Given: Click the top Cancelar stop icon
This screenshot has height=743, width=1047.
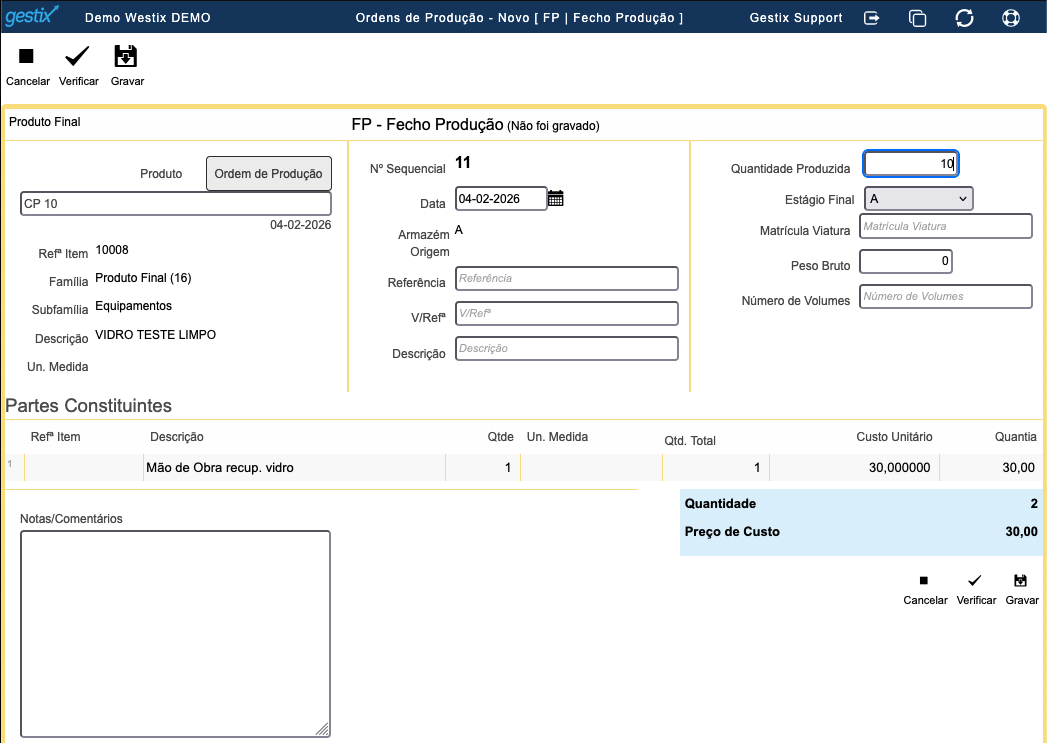Looking at the screenshot, I should (27, 57).
